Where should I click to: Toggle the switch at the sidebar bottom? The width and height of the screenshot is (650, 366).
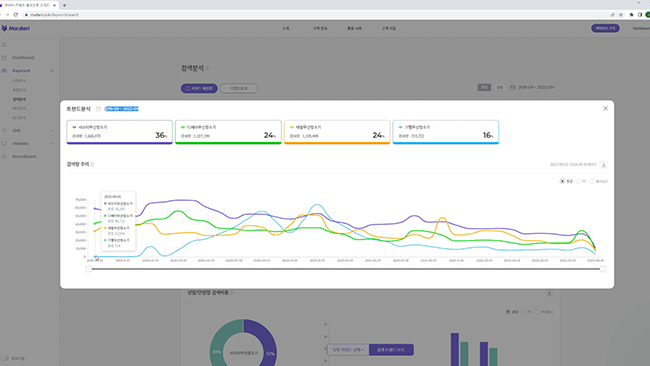pyautogui.click(x=5, y=358)
